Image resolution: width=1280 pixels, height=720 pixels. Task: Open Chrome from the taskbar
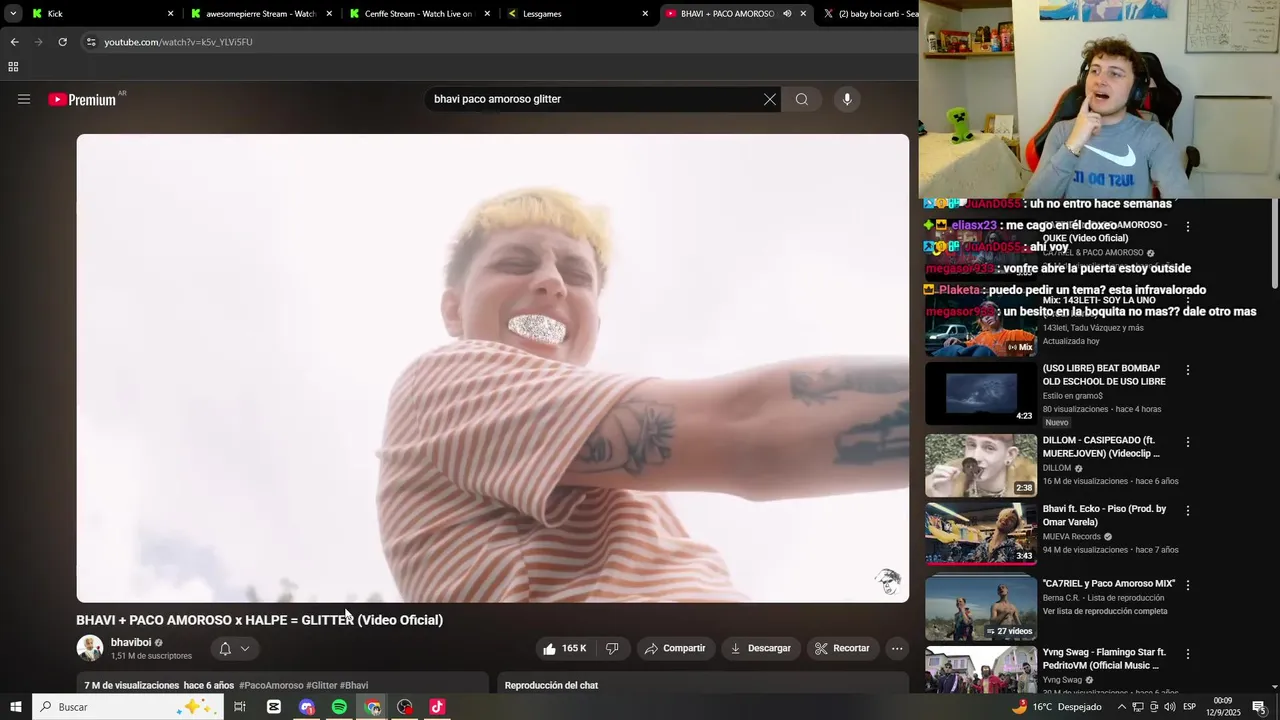[373, 707]
